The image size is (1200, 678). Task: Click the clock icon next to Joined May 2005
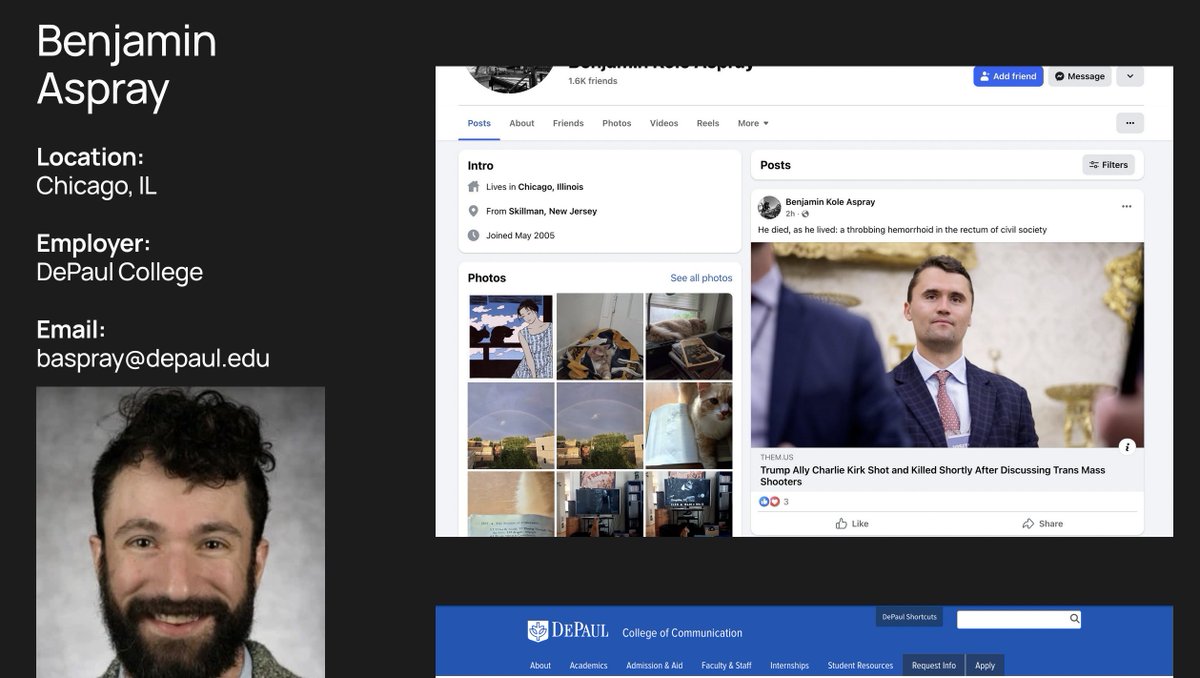point(474,236)
